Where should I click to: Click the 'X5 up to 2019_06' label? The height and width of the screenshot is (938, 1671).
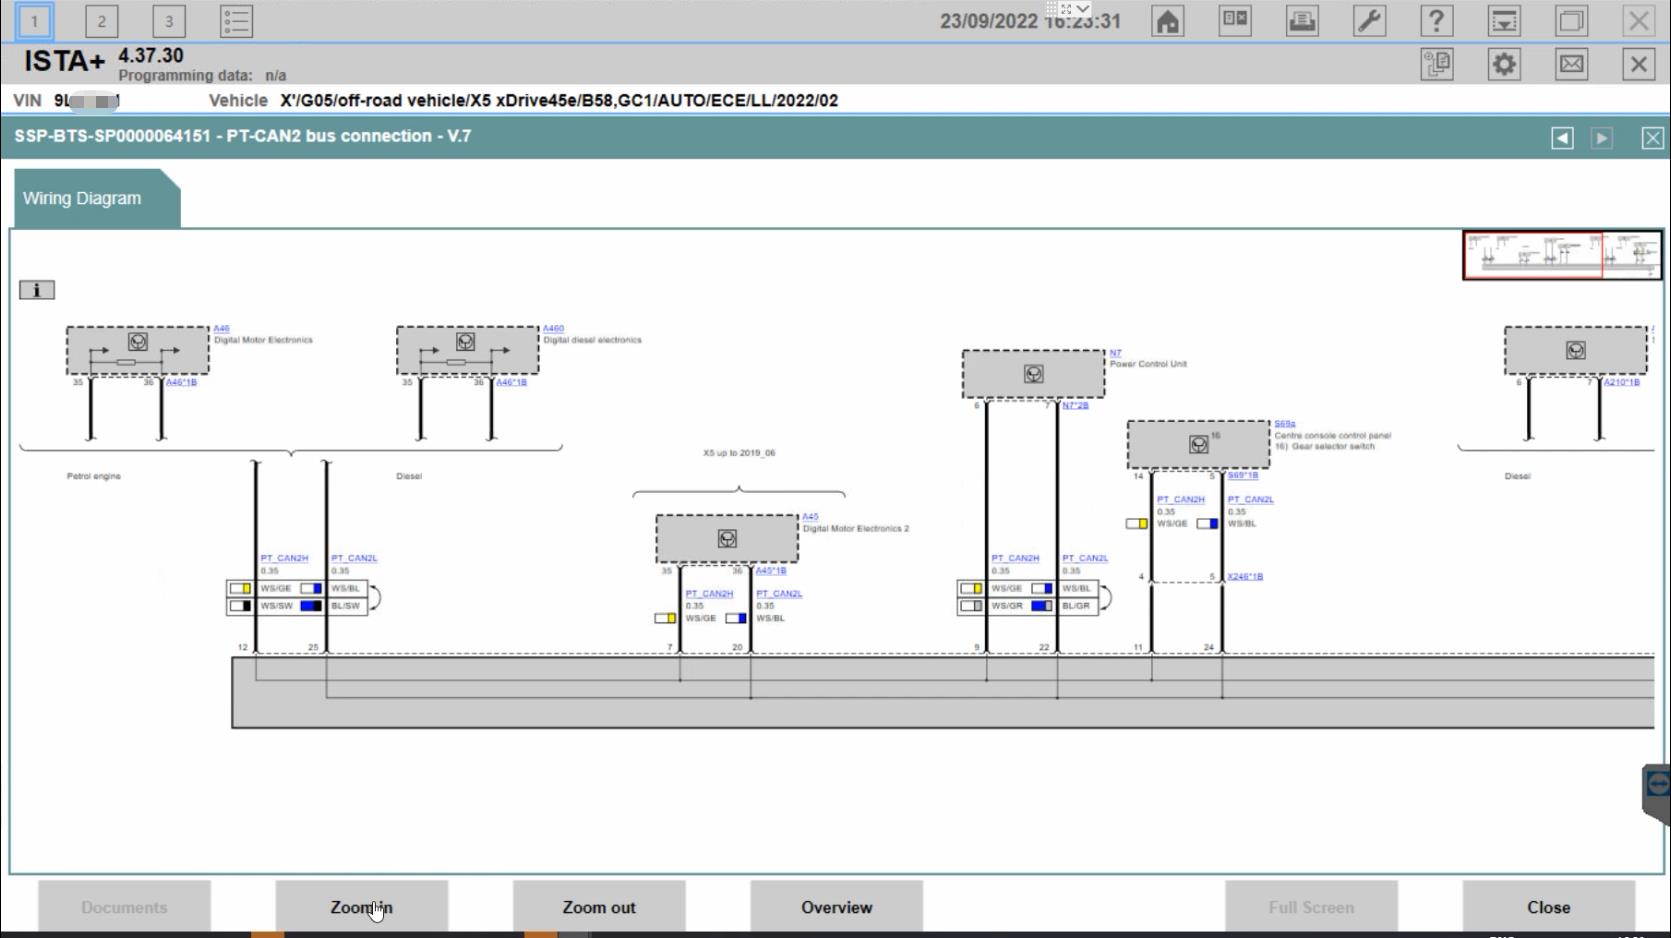[x=739, y=453]
